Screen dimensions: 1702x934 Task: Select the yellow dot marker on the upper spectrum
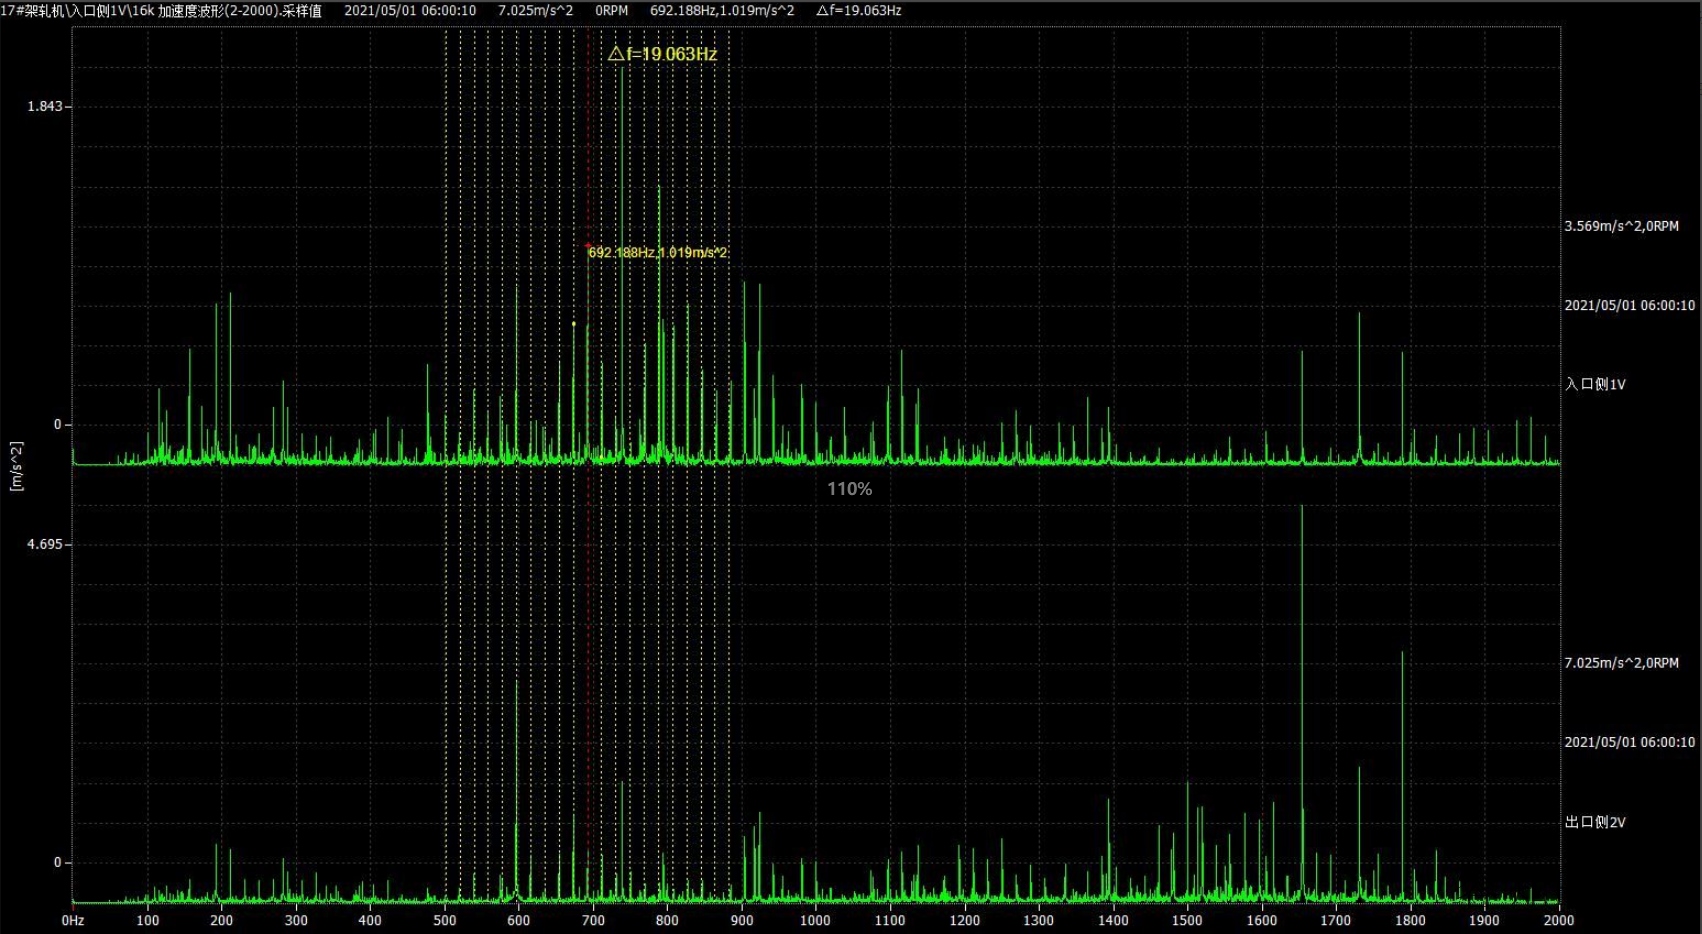coord(573,324)
